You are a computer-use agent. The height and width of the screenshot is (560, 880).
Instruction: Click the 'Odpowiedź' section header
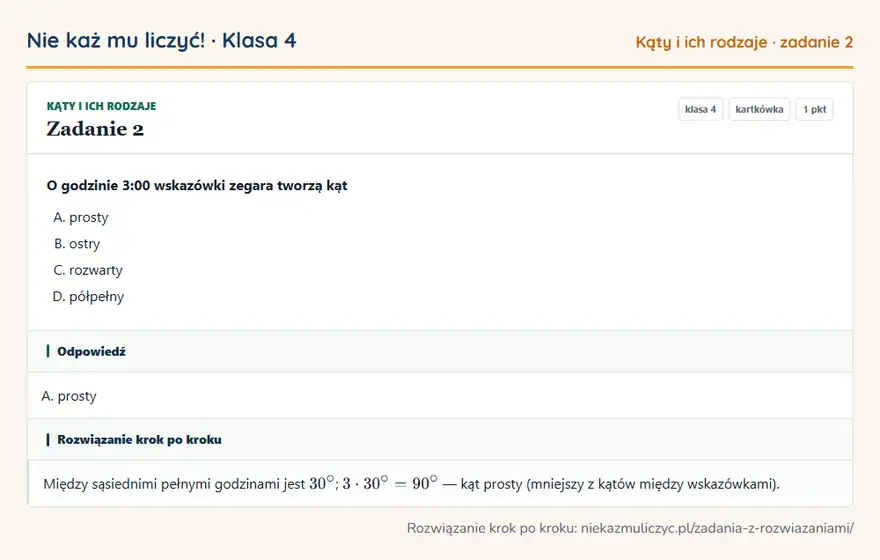click(x=440, y=351)
